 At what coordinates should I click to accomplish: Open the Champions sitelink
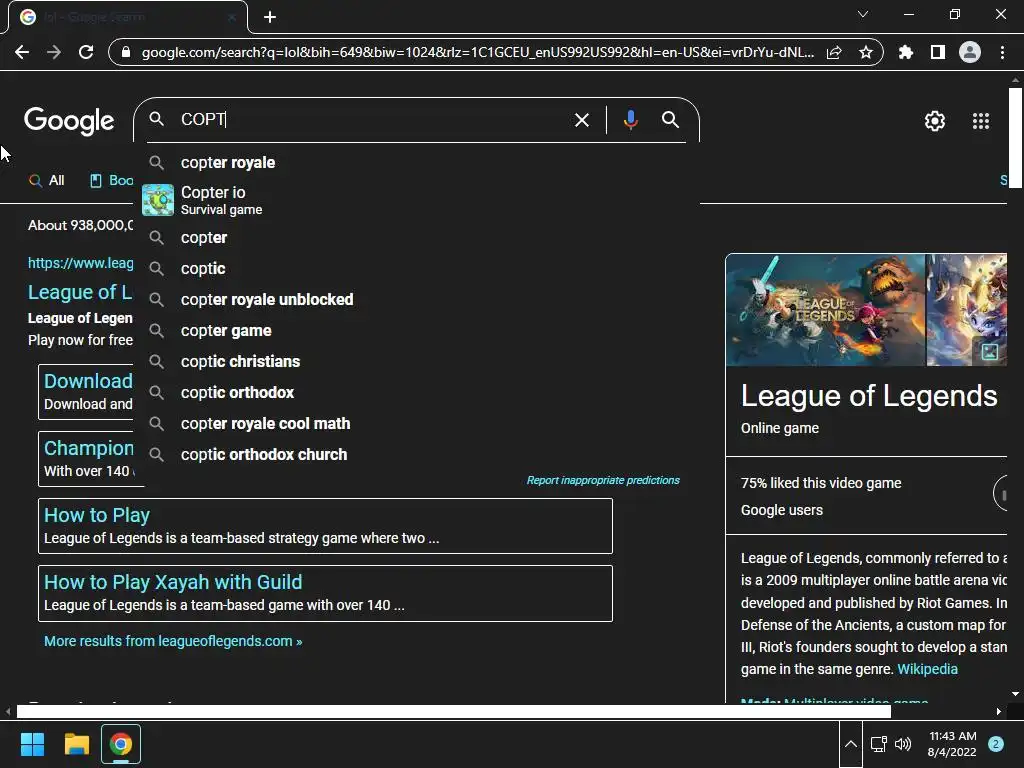tap(89, 448)
